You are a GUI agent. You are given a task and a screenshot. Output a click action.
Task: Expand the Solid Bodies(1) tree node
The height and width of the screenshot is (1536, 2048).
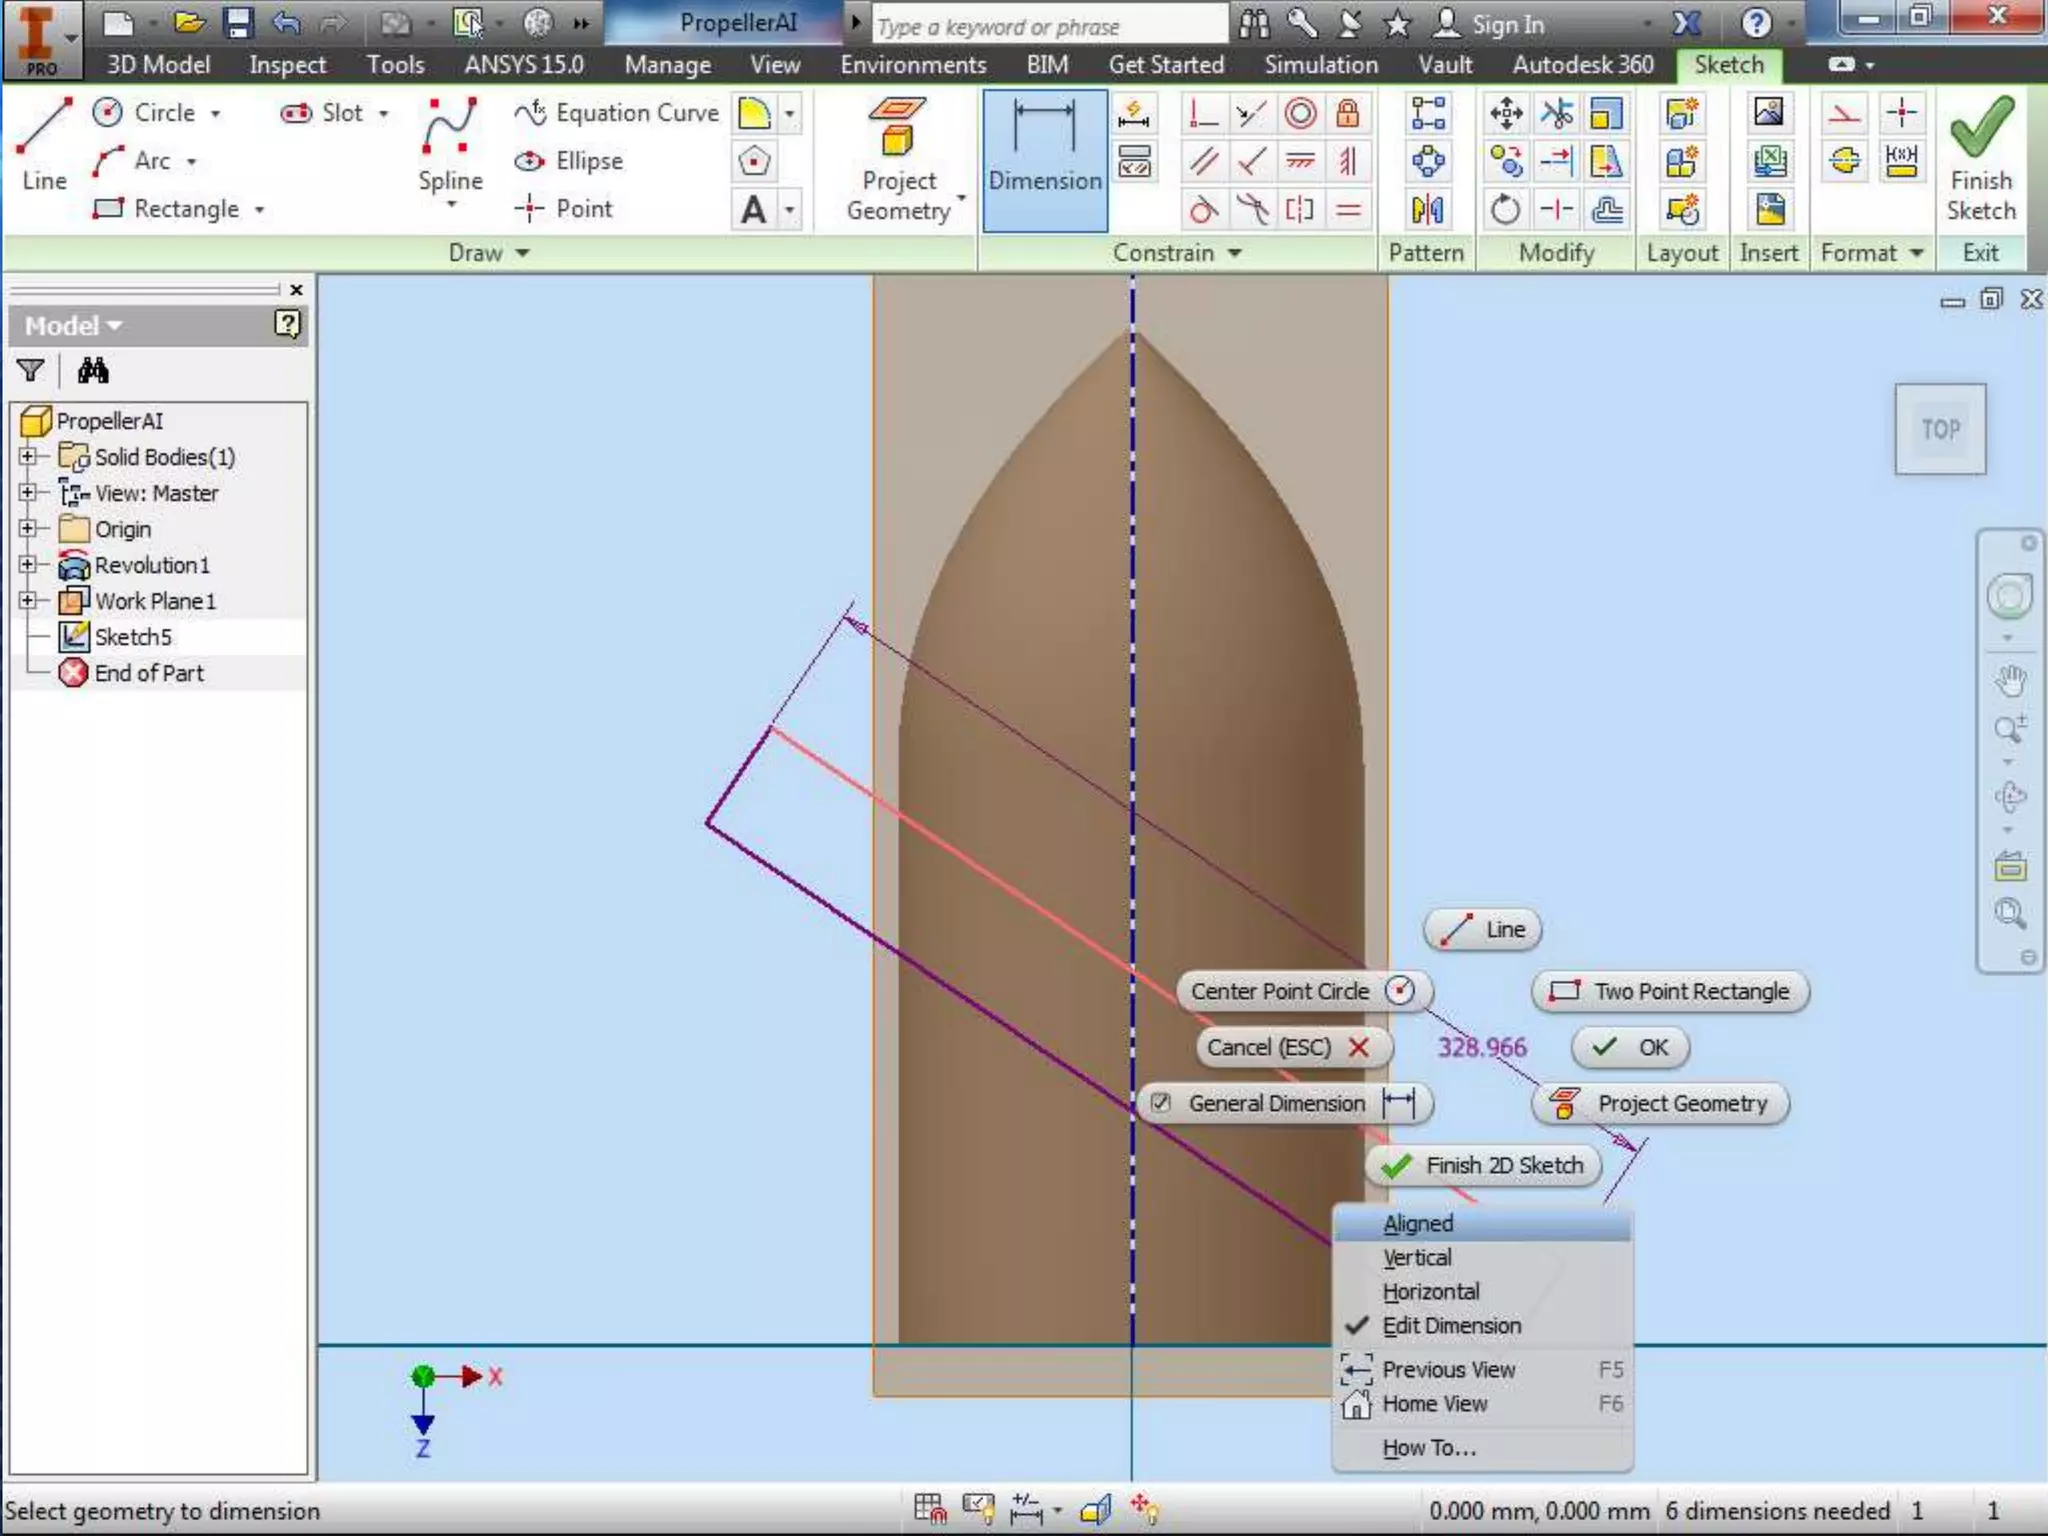point(28,457)
